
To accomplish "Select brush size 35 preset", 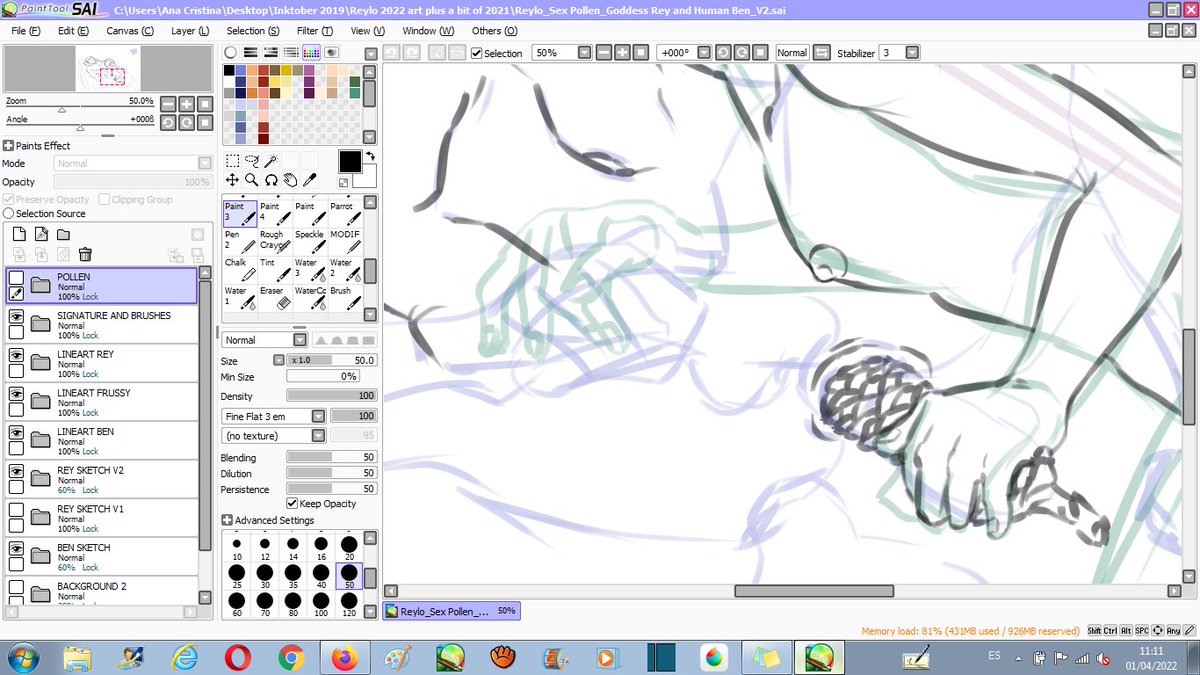I will pyautogui.click(x=293, y=577).
